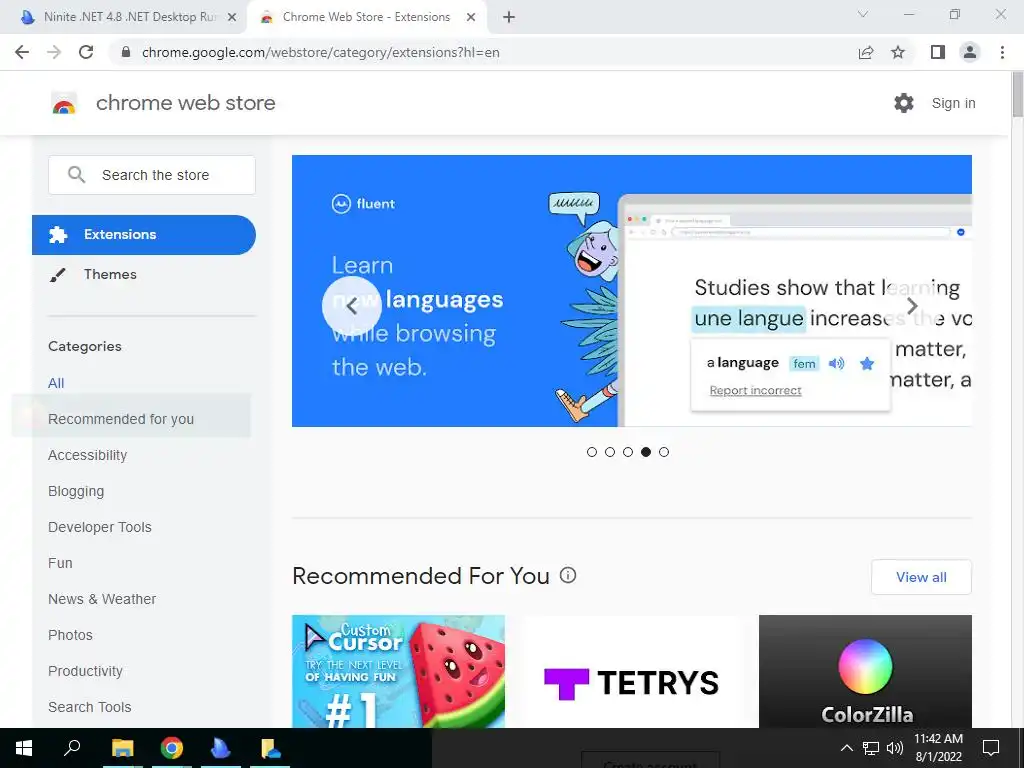Choose the Search Tools category
This screenshot has height=768, width=1024.
(x=89, y=707)
